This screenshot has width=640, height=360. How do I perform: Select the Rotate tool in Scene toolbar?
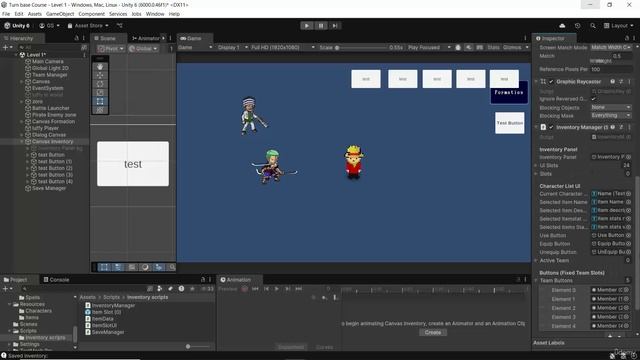(100, 84)
